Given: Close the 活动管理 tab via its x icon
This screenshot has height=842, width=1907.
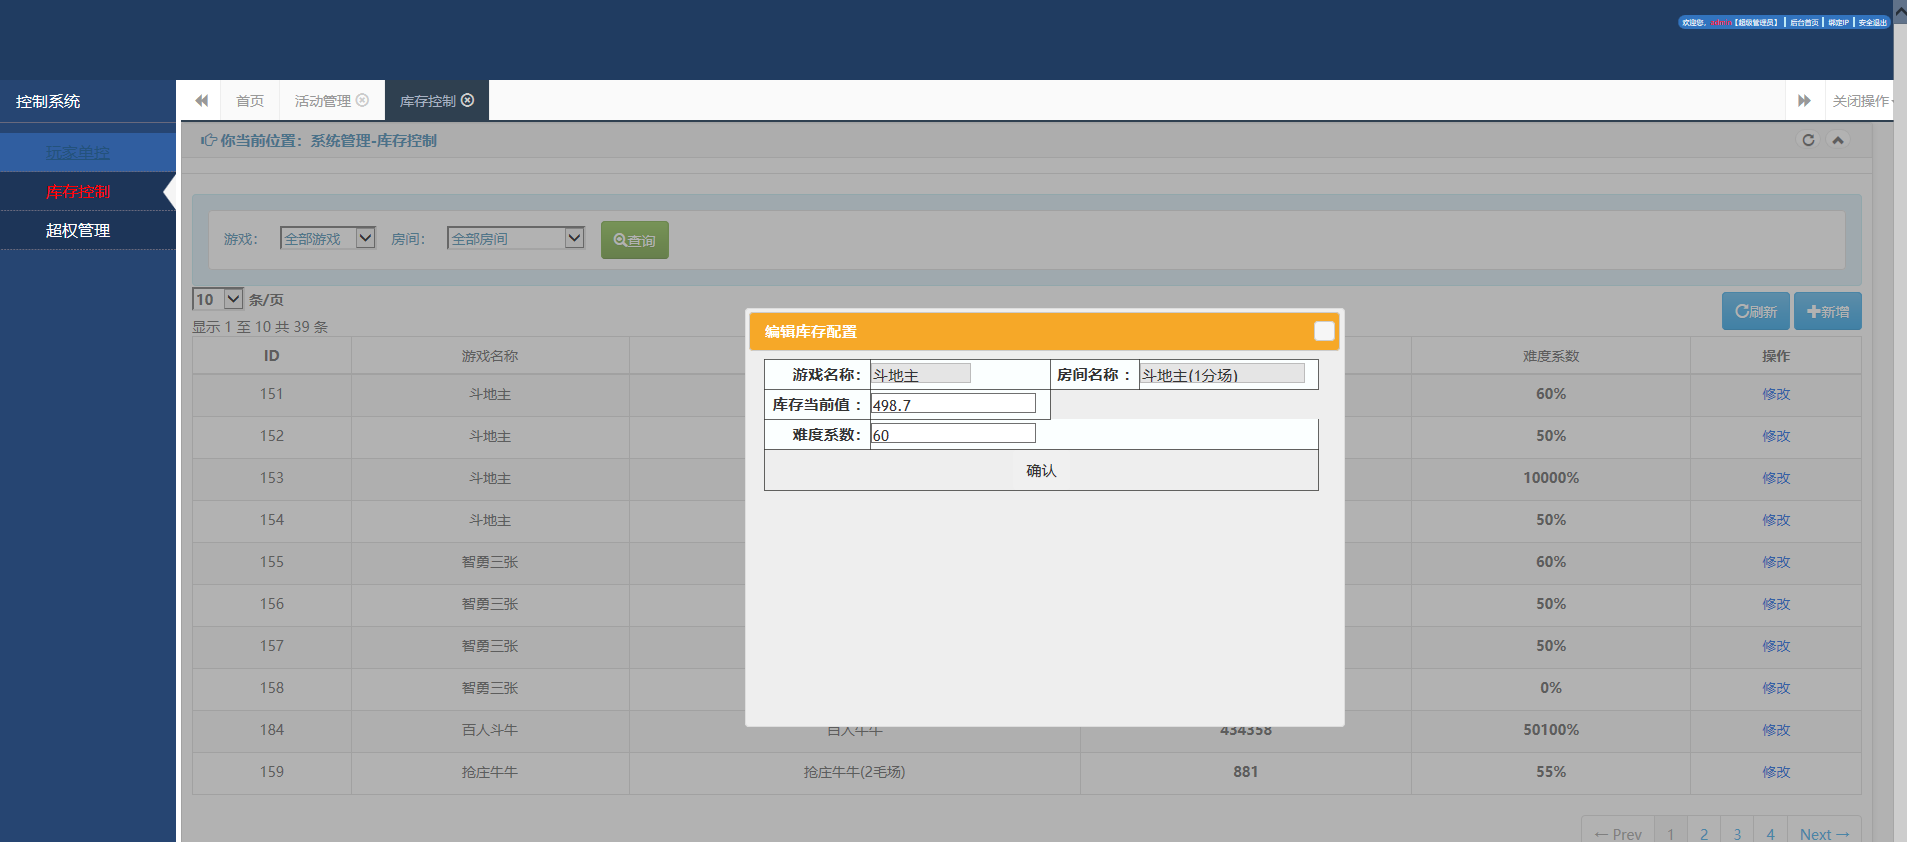Looking at the screenshot, I should pos(363,100).
